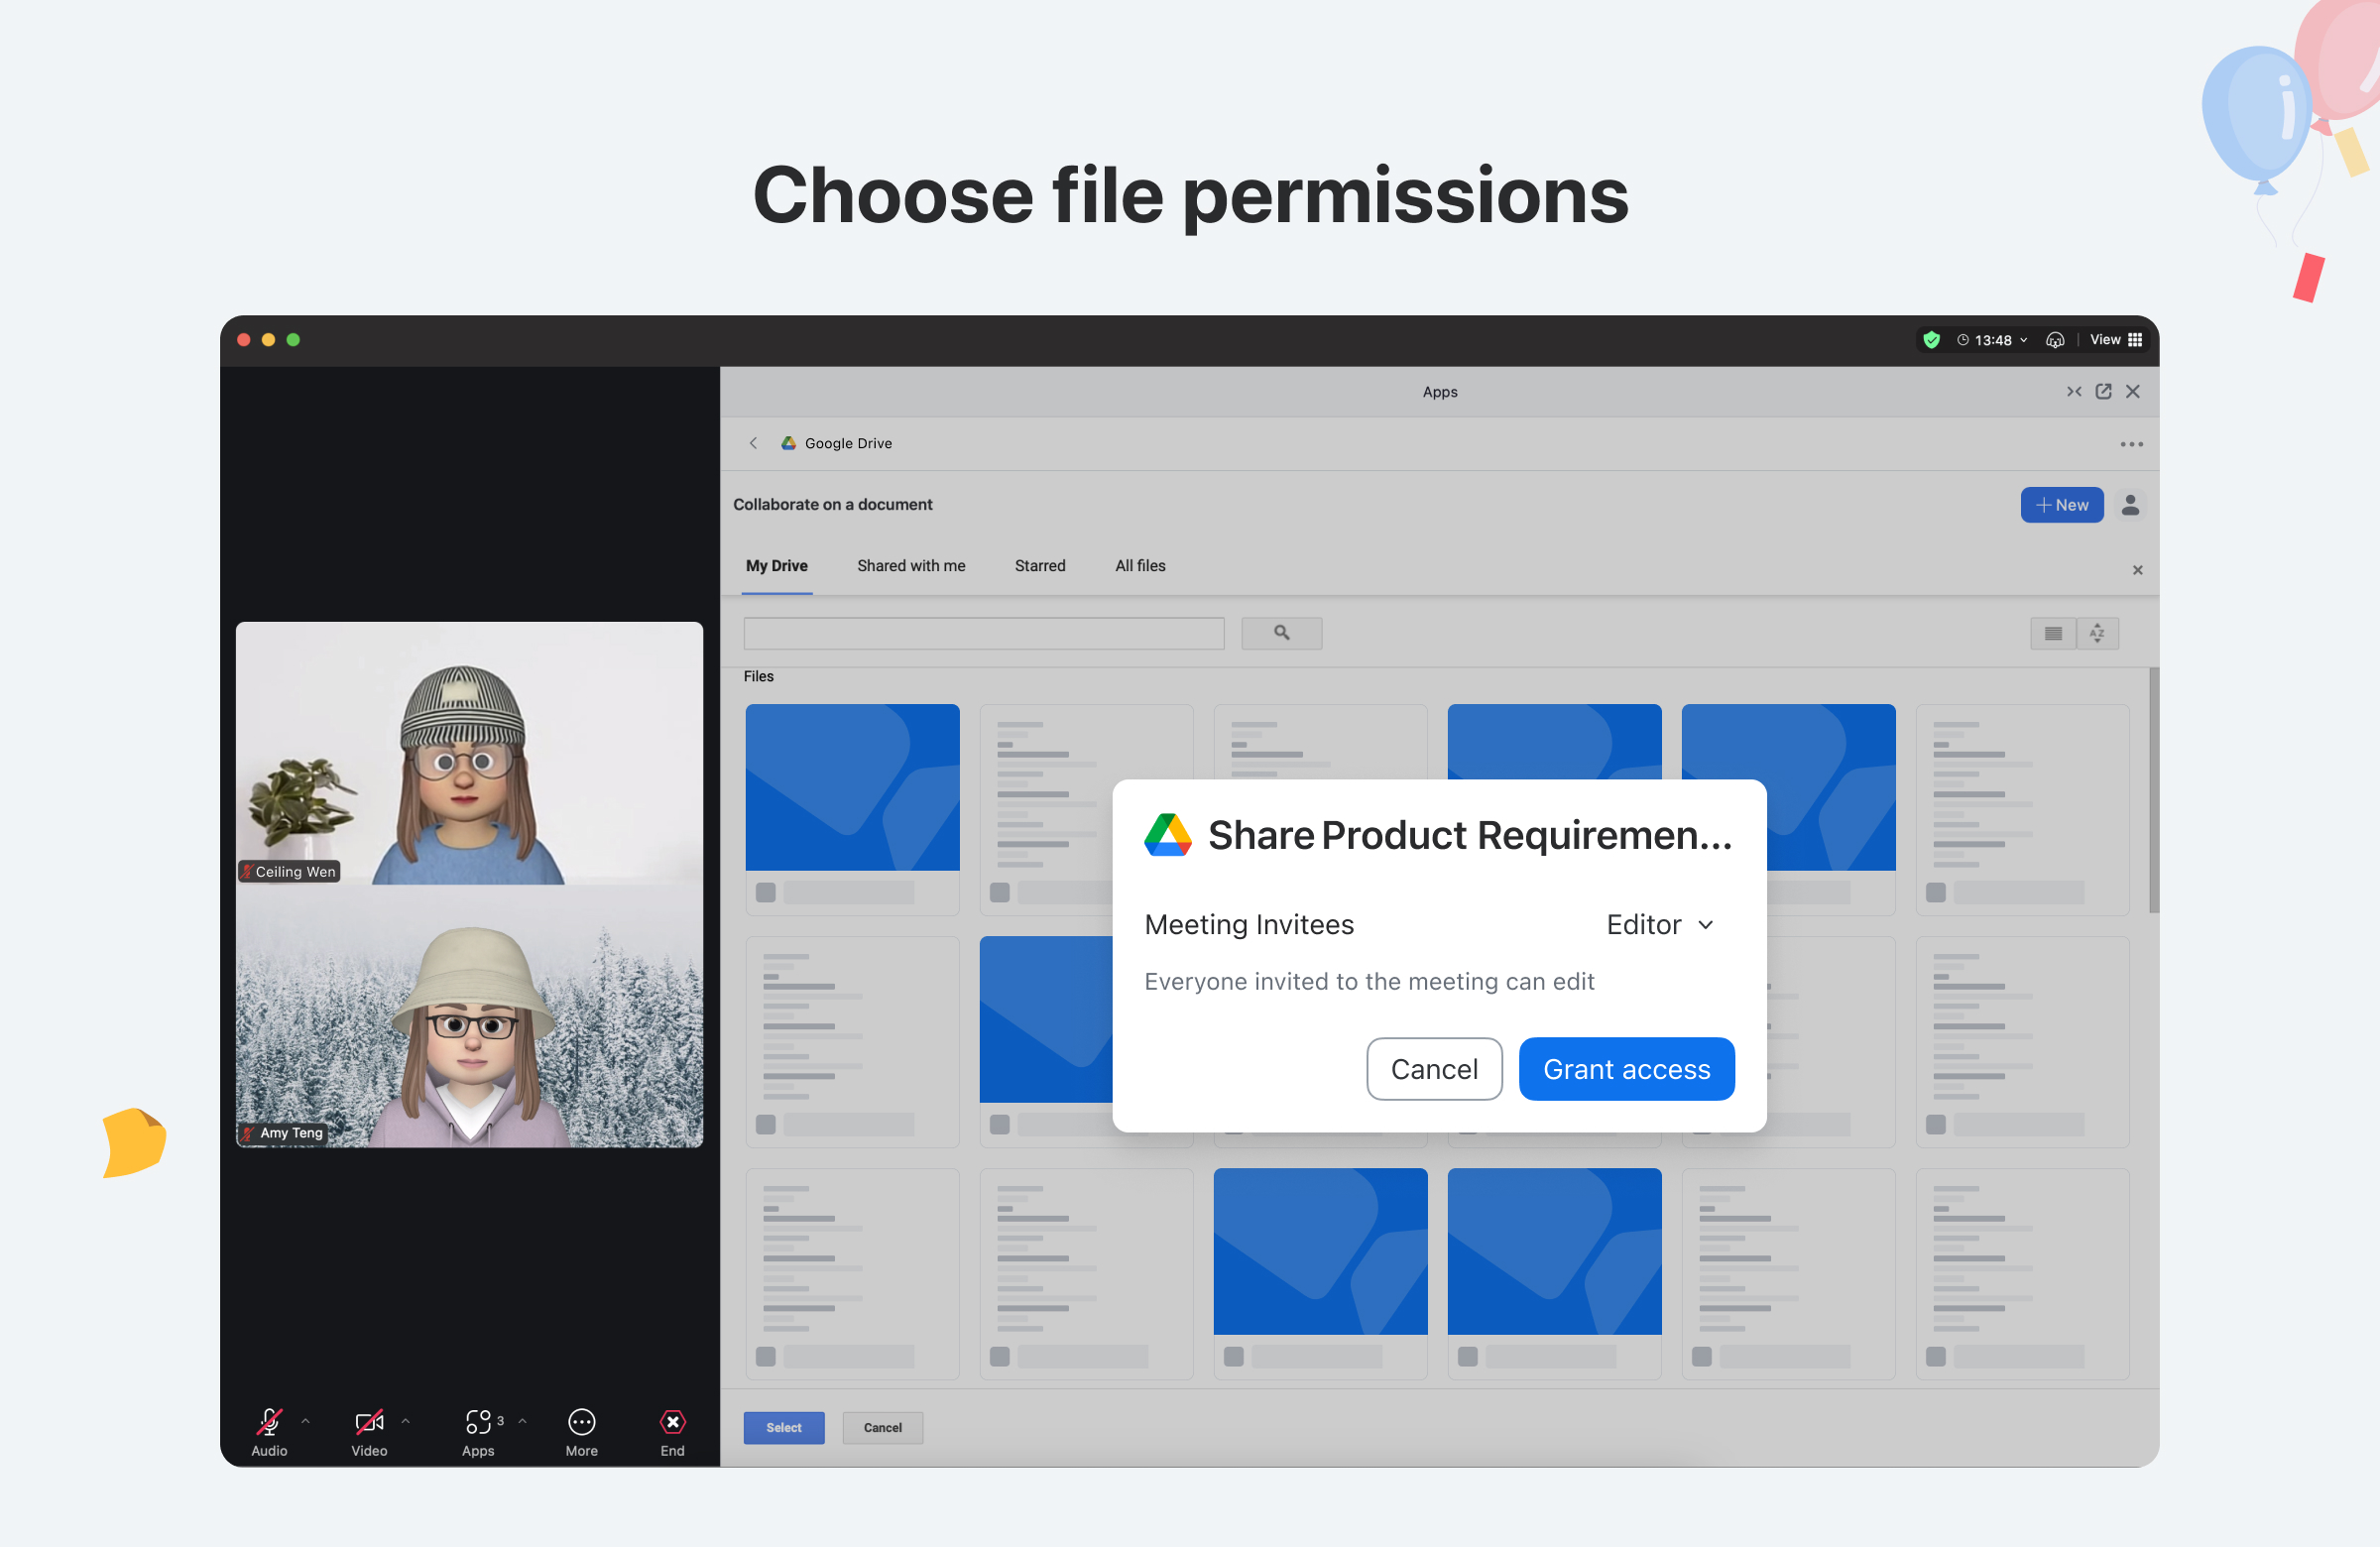Pop out the Apps panel window
The height and width of the screenshot is (1547, 2380).
[x=2103, y=392]
